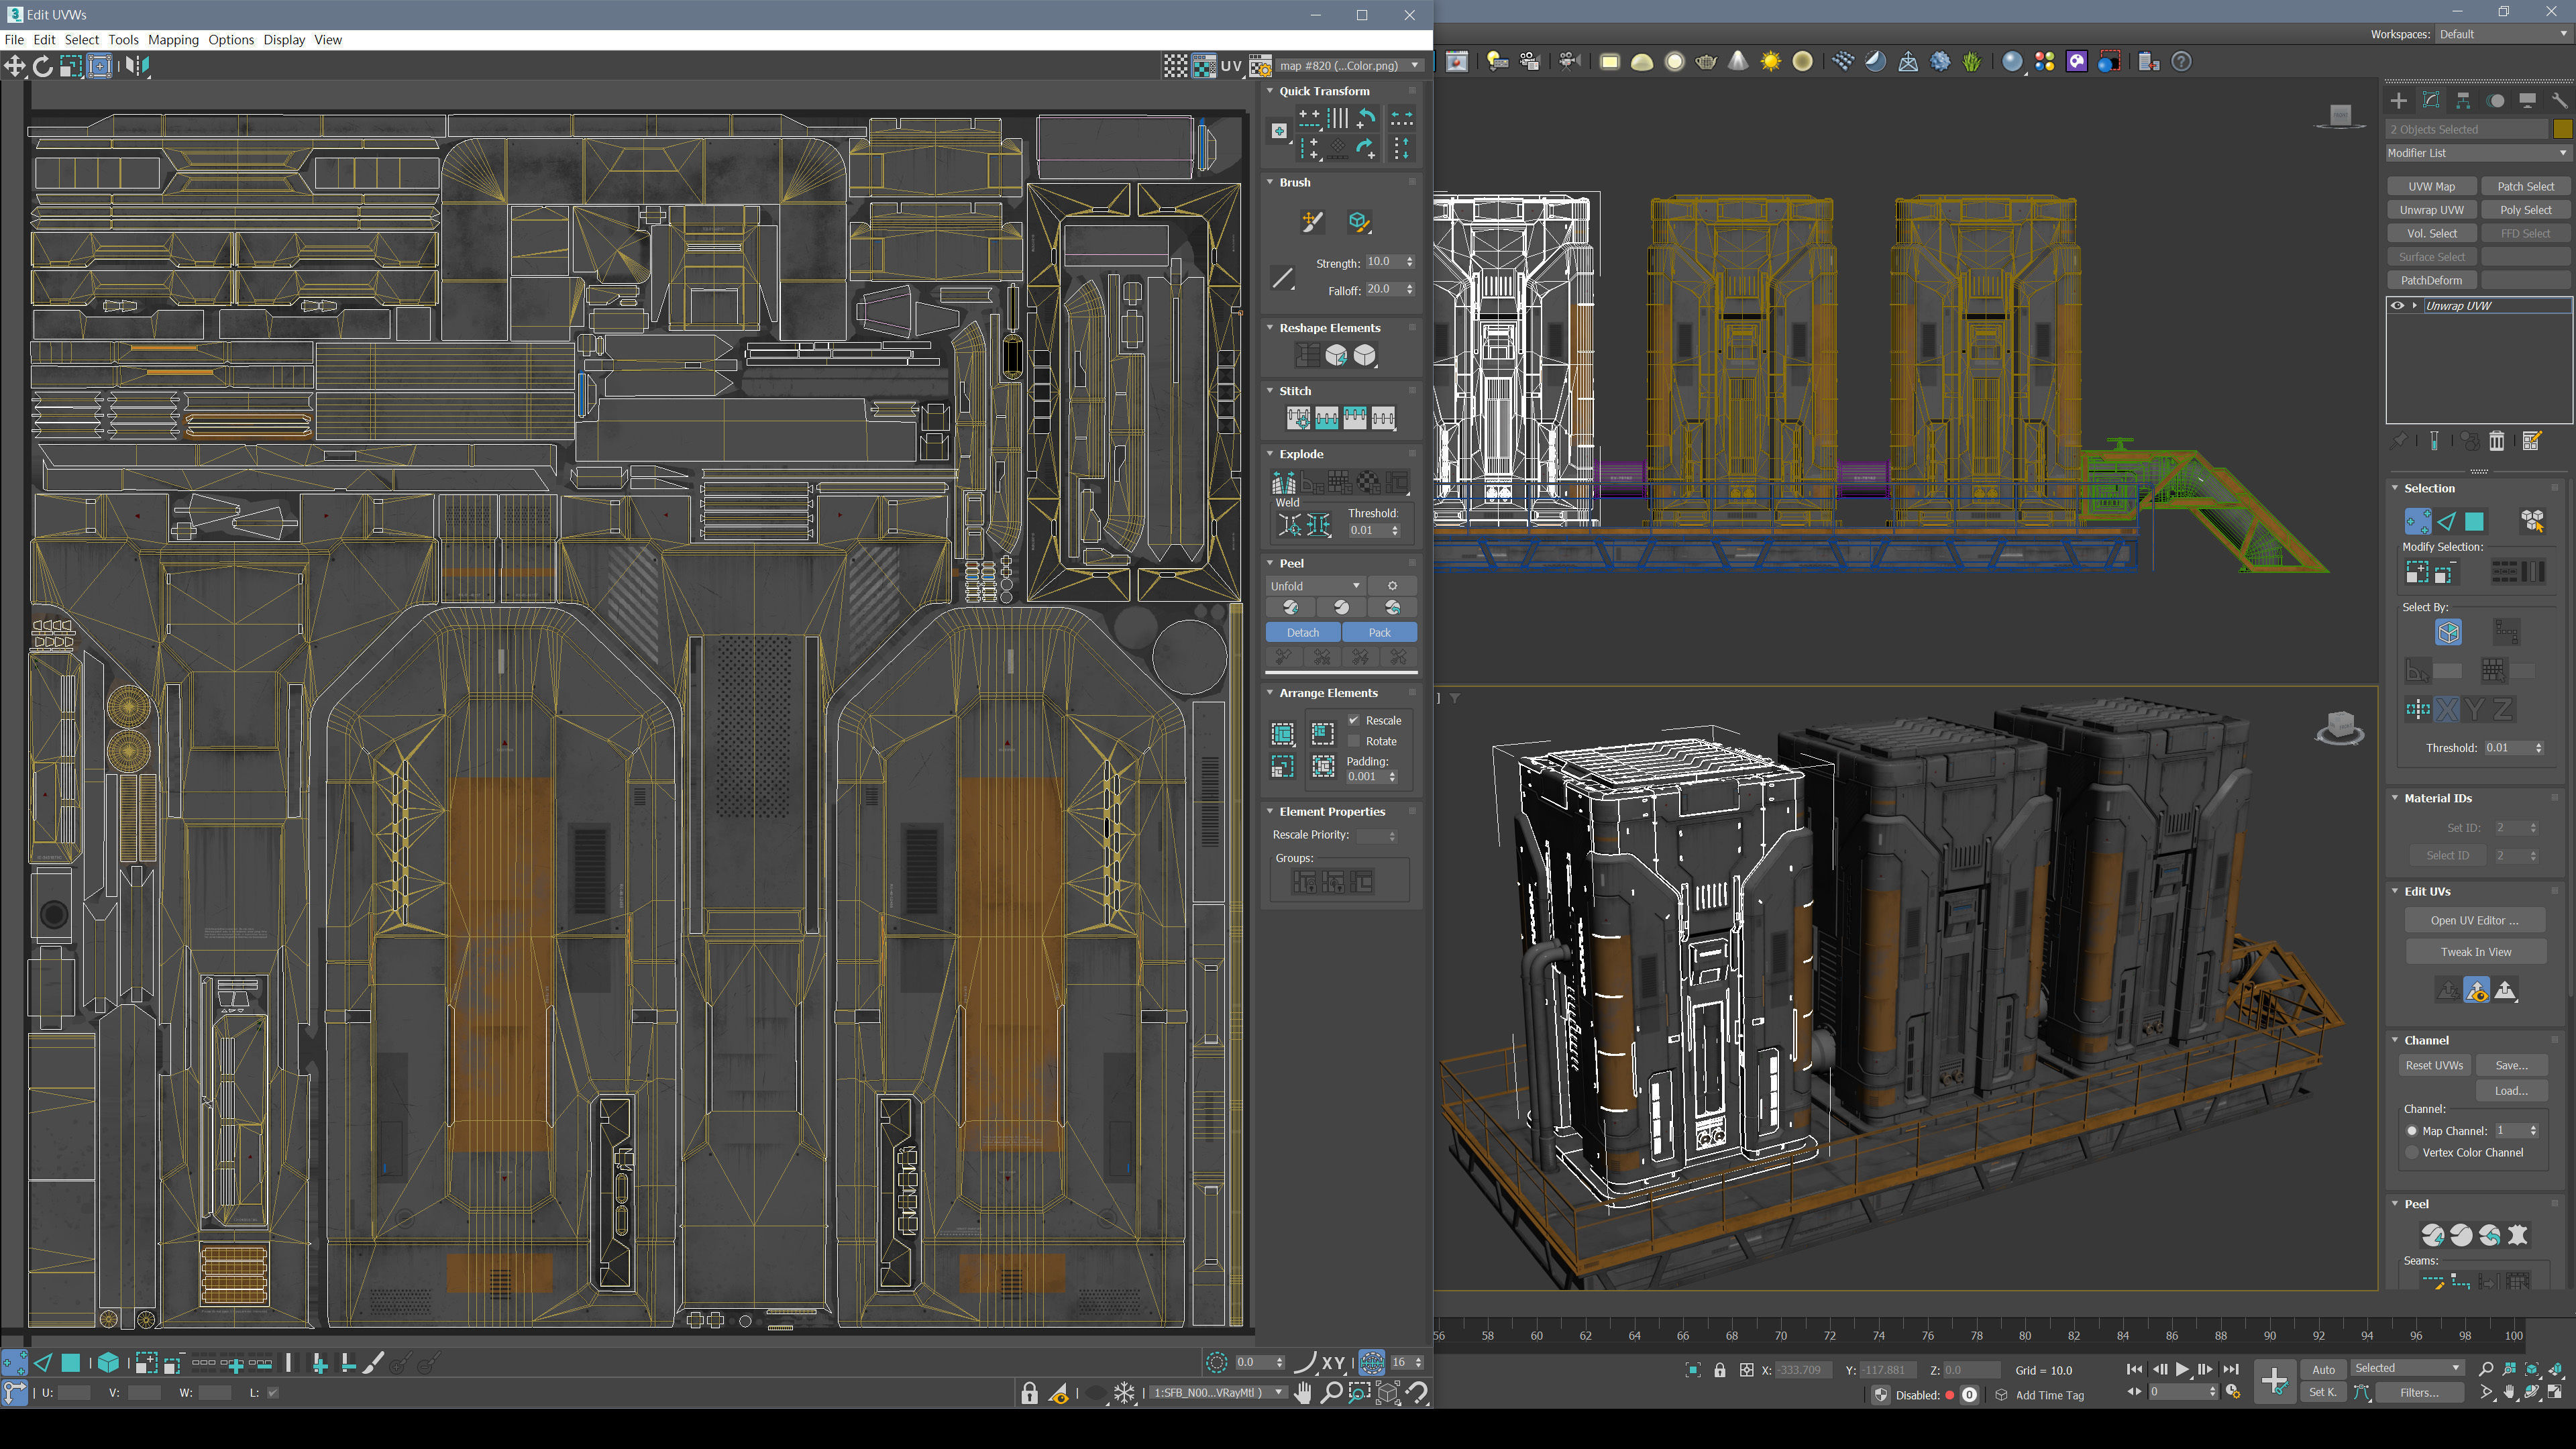The image size is (2576, 1449).
Task: Click the Material Editor sphere icon in main toolbar
Action: coord(2012,62)
